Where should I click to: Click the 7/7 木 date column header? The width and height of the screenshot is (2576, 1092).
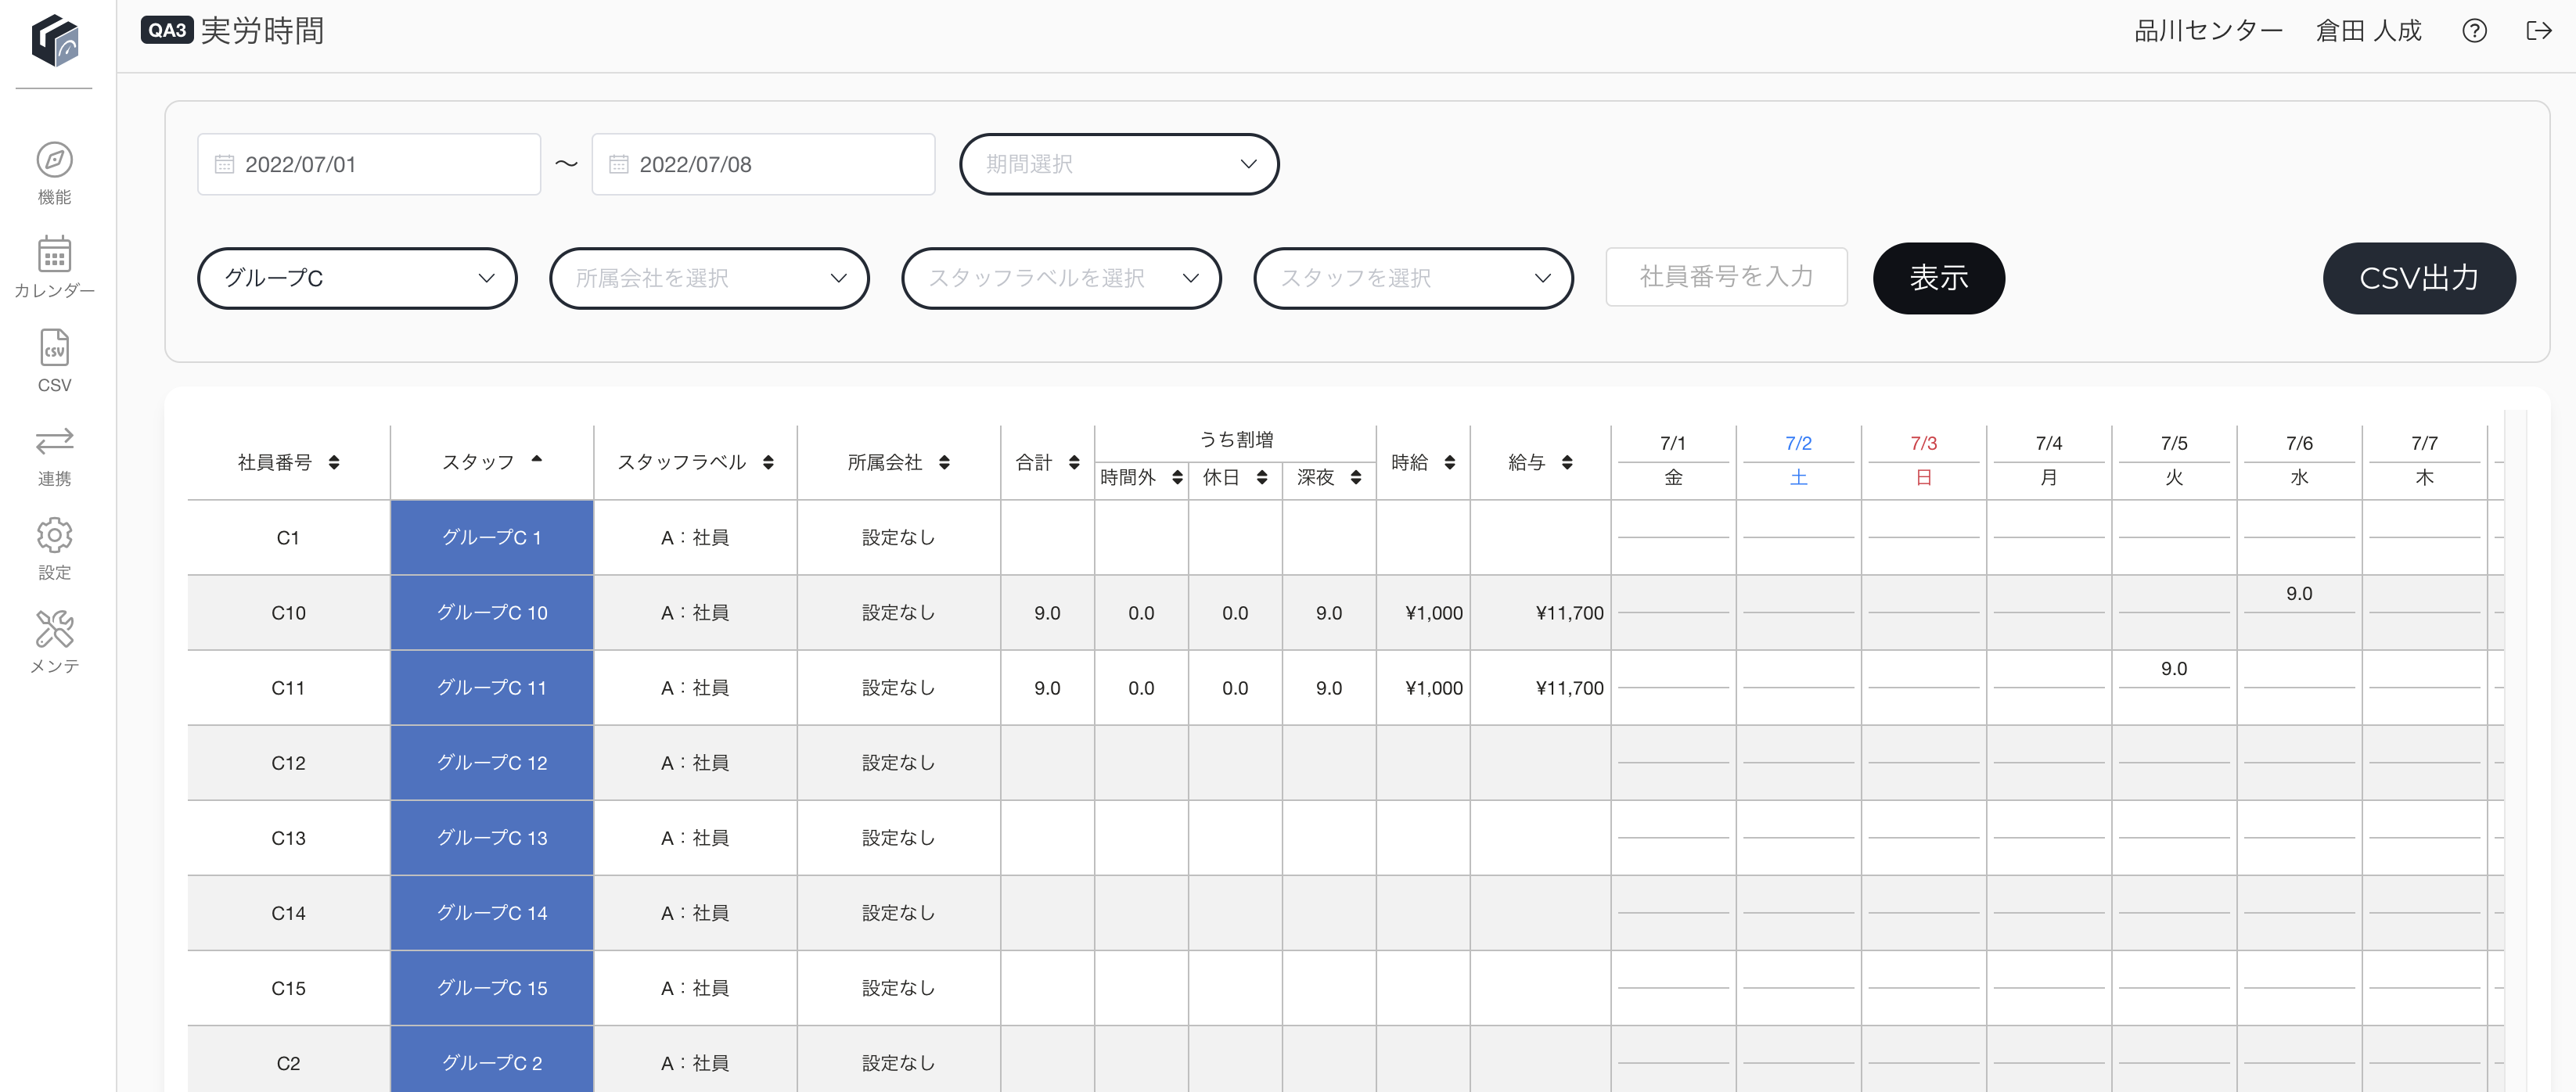(x=2424, y=461)
